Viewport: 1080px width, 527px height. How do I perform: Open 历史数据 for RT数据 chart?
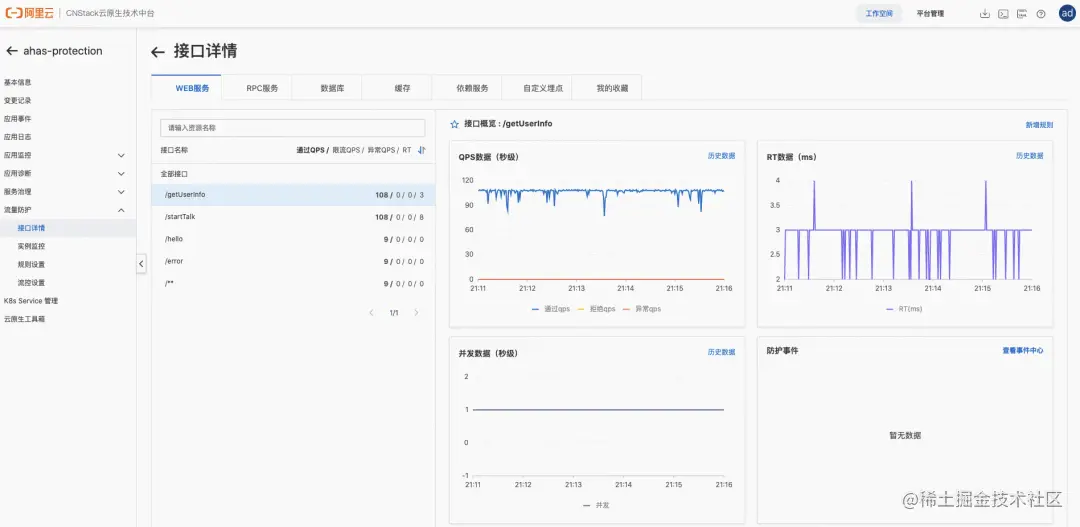tap(1030, 156)
